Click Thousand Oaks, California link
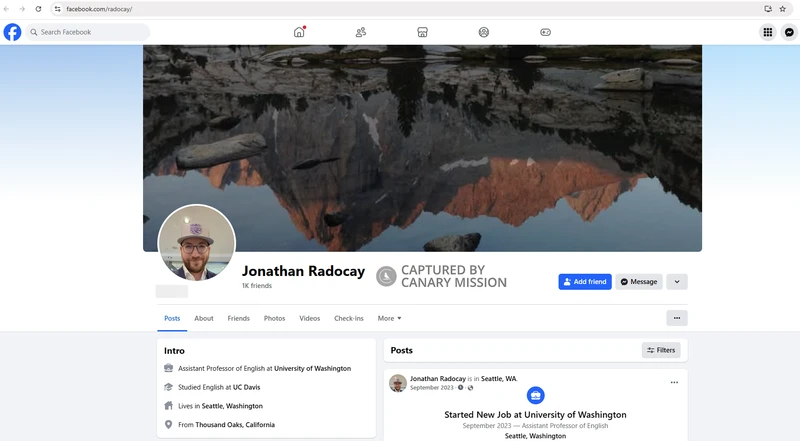 [235, 425]
